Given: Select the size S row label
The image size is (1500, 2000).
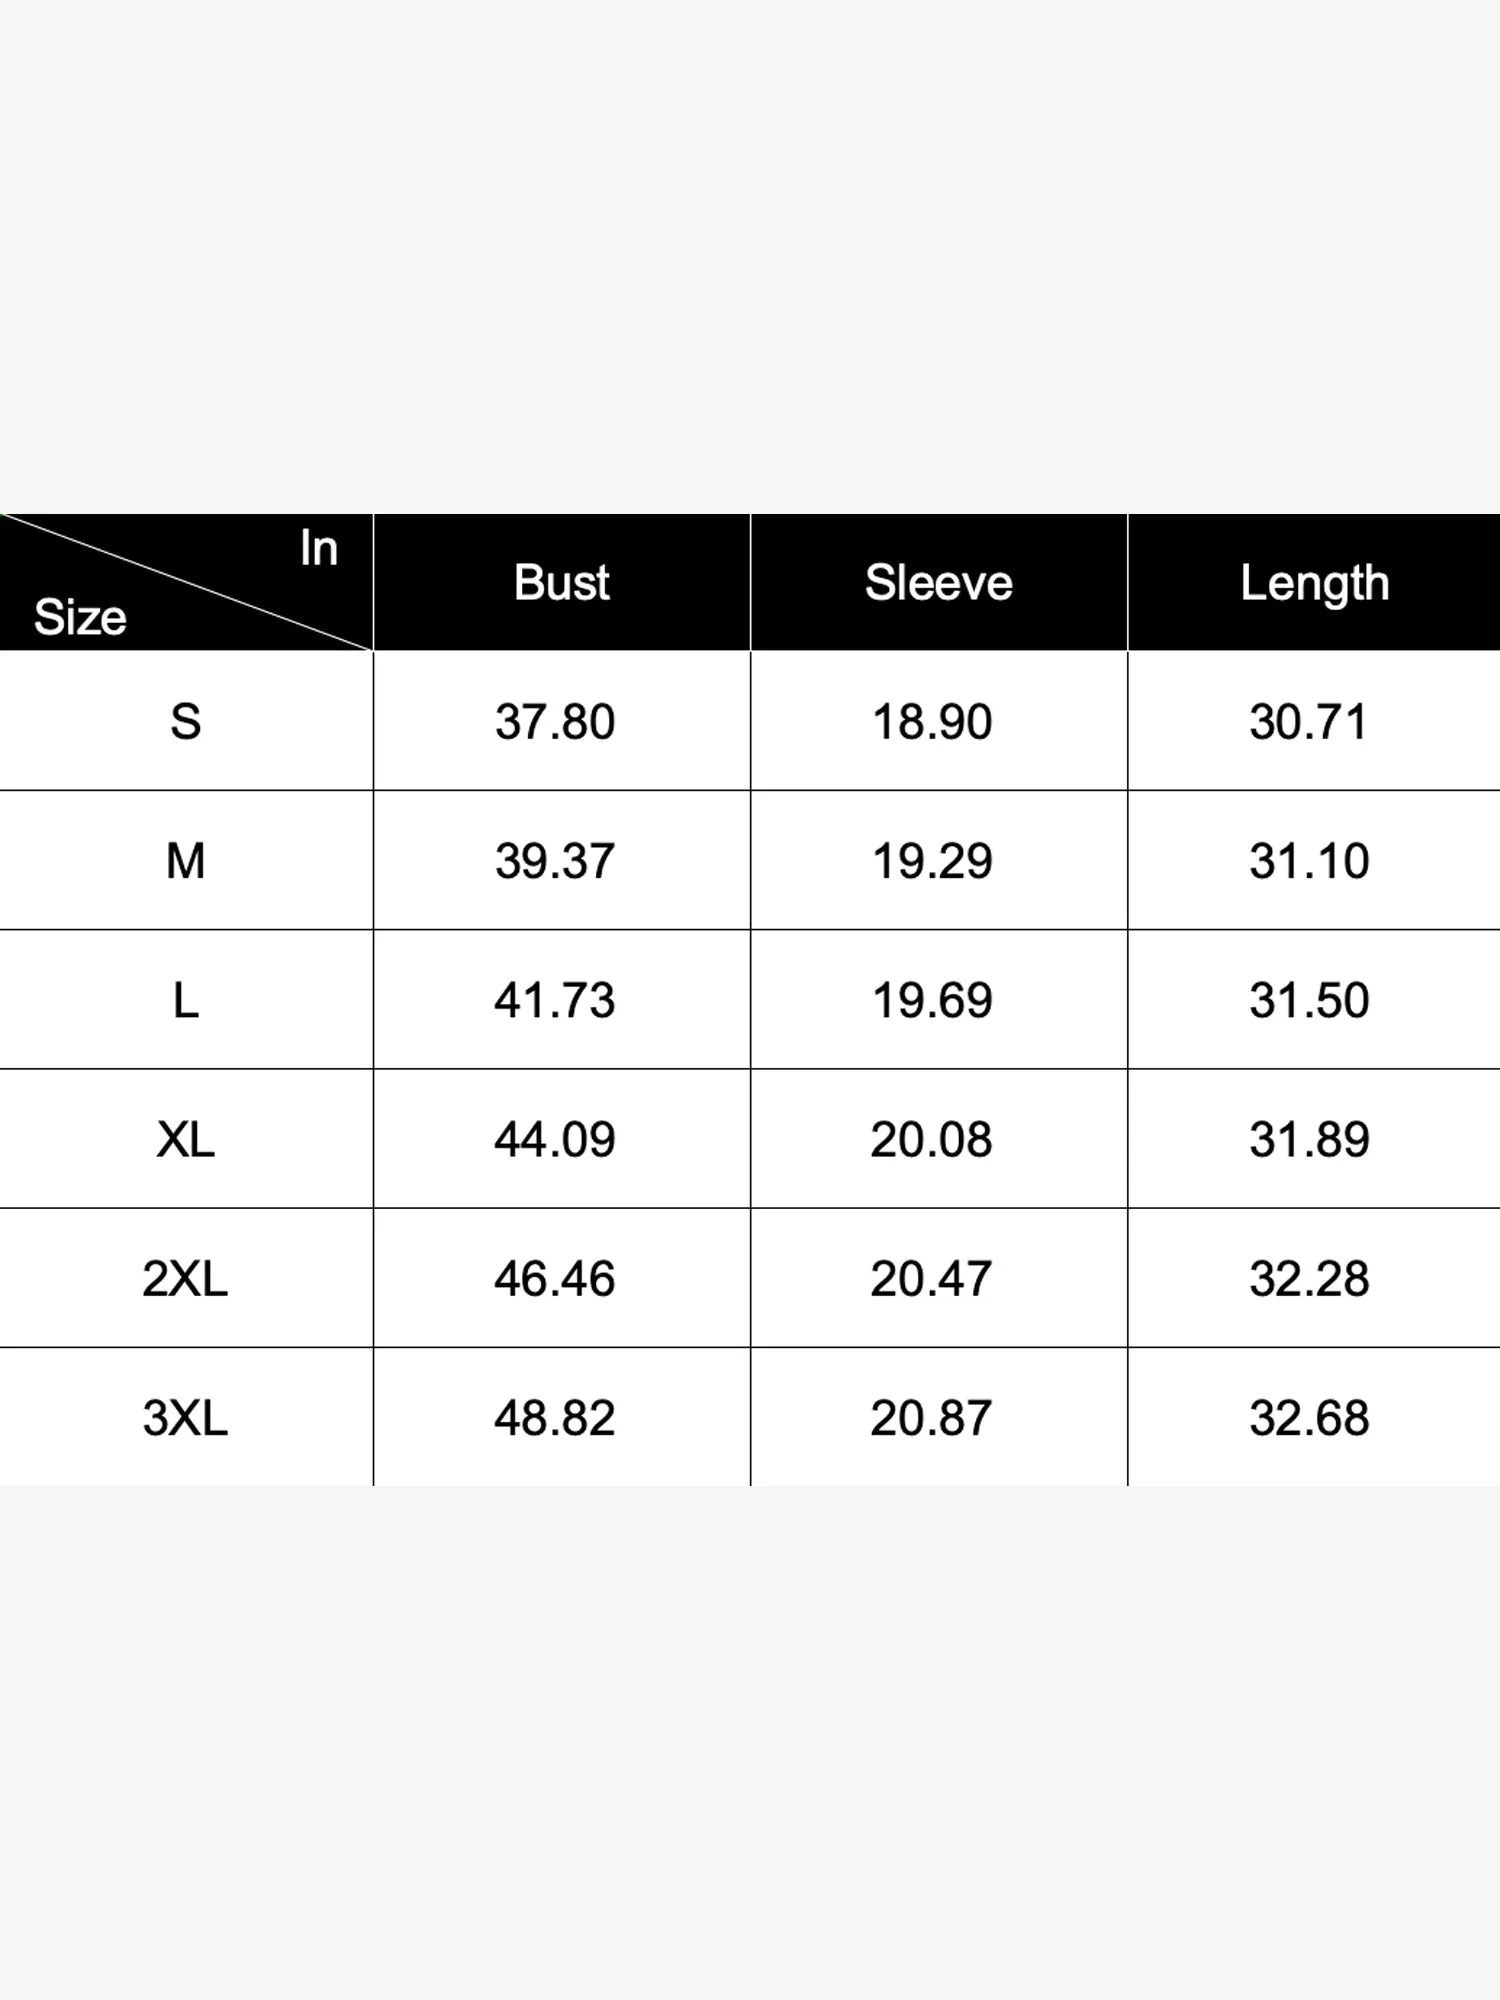Looking at the screenshot, I should tap(186, 721).
